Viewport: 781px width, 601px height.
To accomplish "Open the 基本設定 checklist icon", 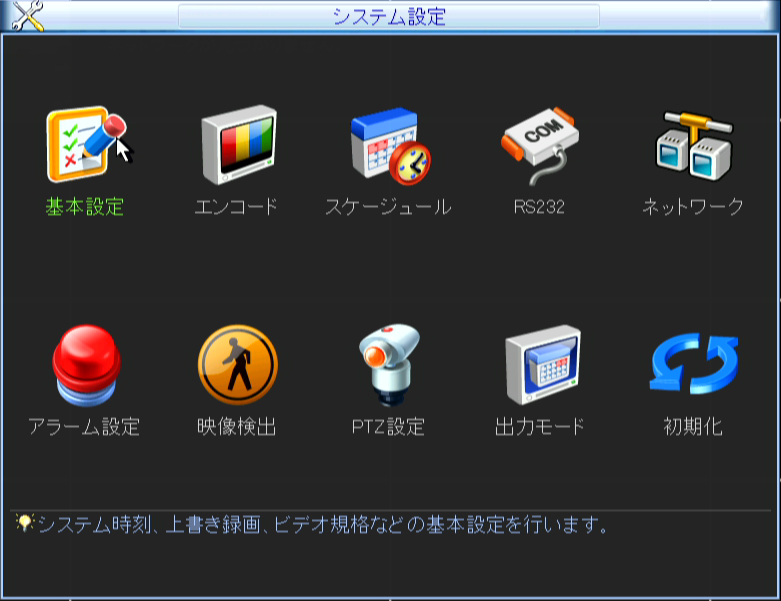I will (x=86, y=144).
